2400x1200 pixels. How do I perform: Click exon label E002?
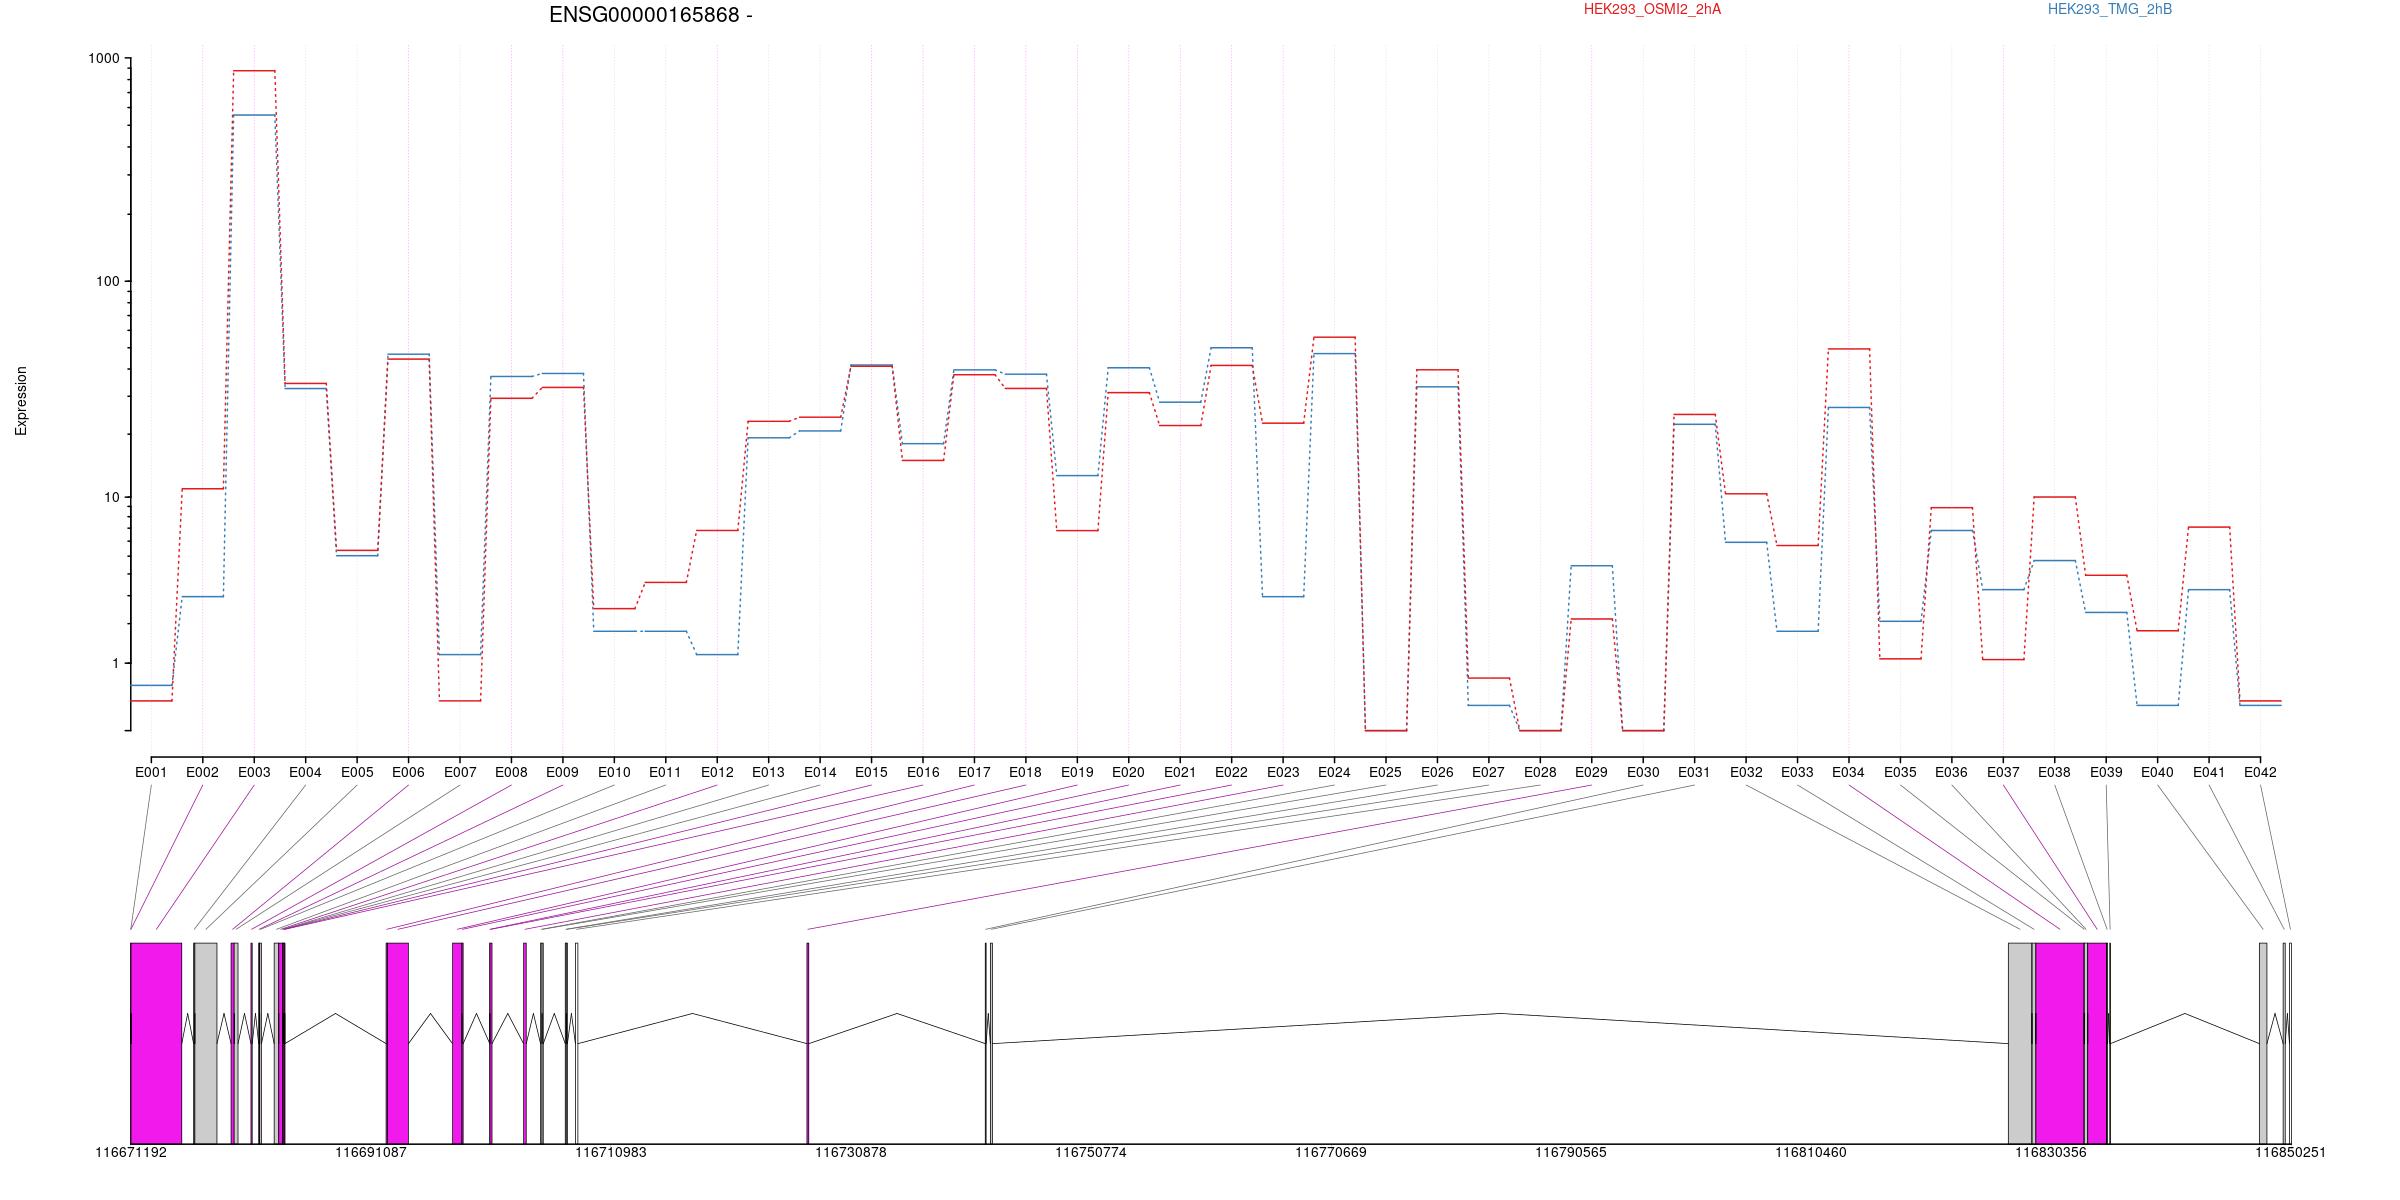(x=202, y=773)
